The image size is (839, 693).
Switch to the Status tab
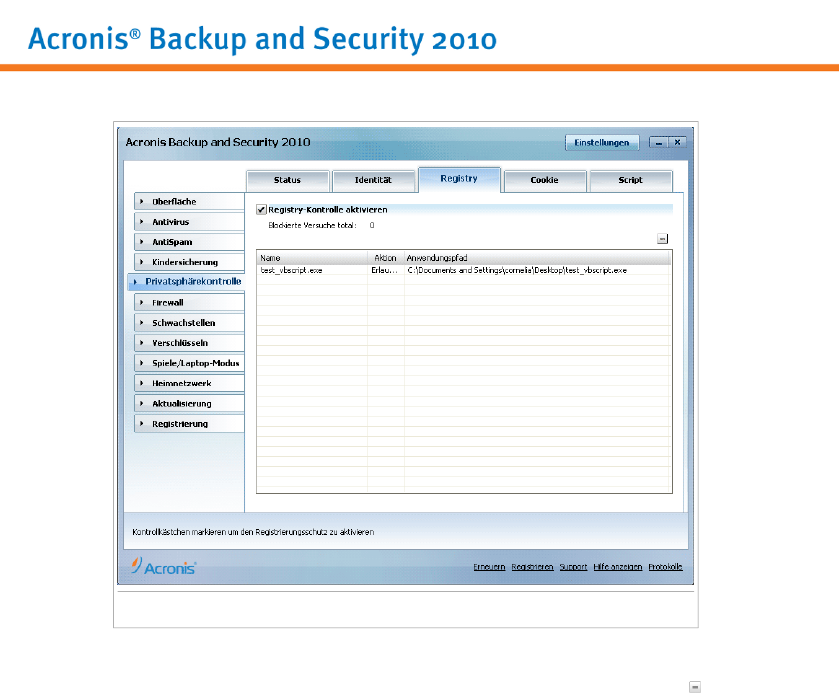pyautogui.click(x=287, y=180)
